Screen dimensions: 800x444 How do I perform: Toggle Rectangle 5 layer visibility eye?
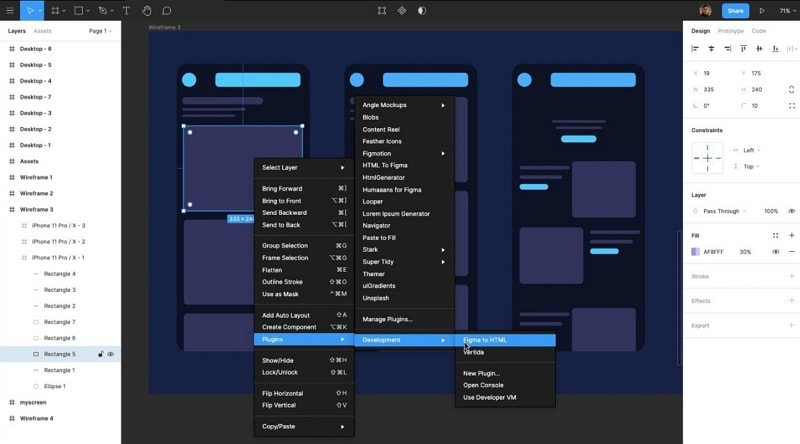(111, 354)
